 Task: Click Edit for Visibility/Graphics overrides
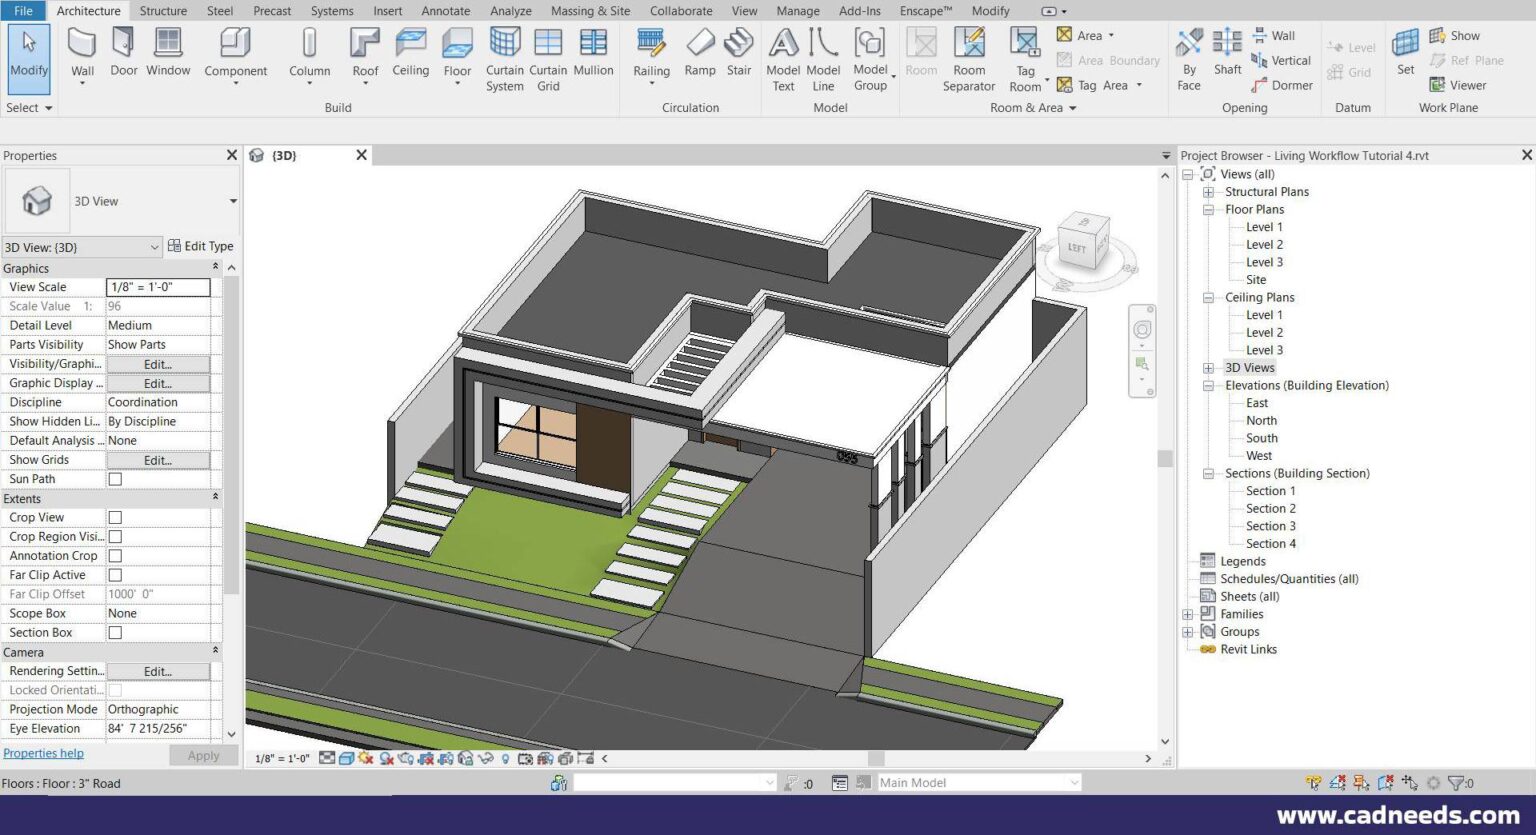pos(158,364)
